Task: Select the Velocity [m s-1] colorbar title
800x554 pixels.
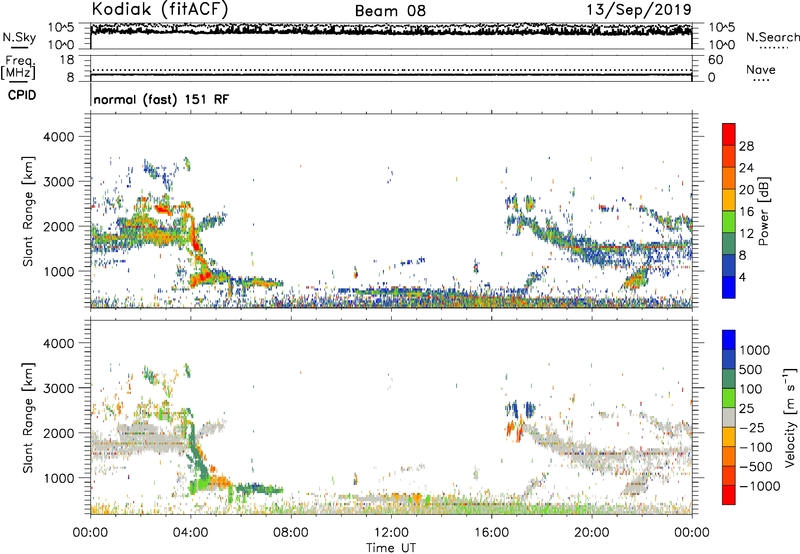Action: click(789, 417)
